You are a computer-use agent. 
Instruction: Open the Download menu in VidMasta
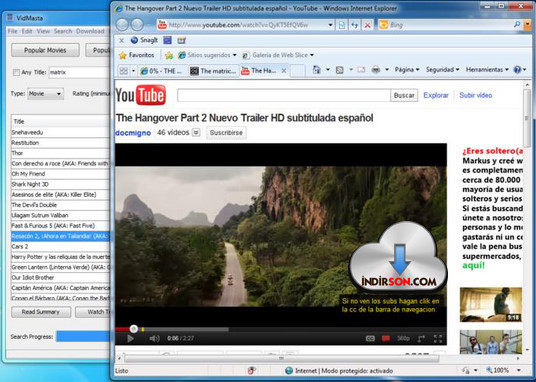click(90, 31)
